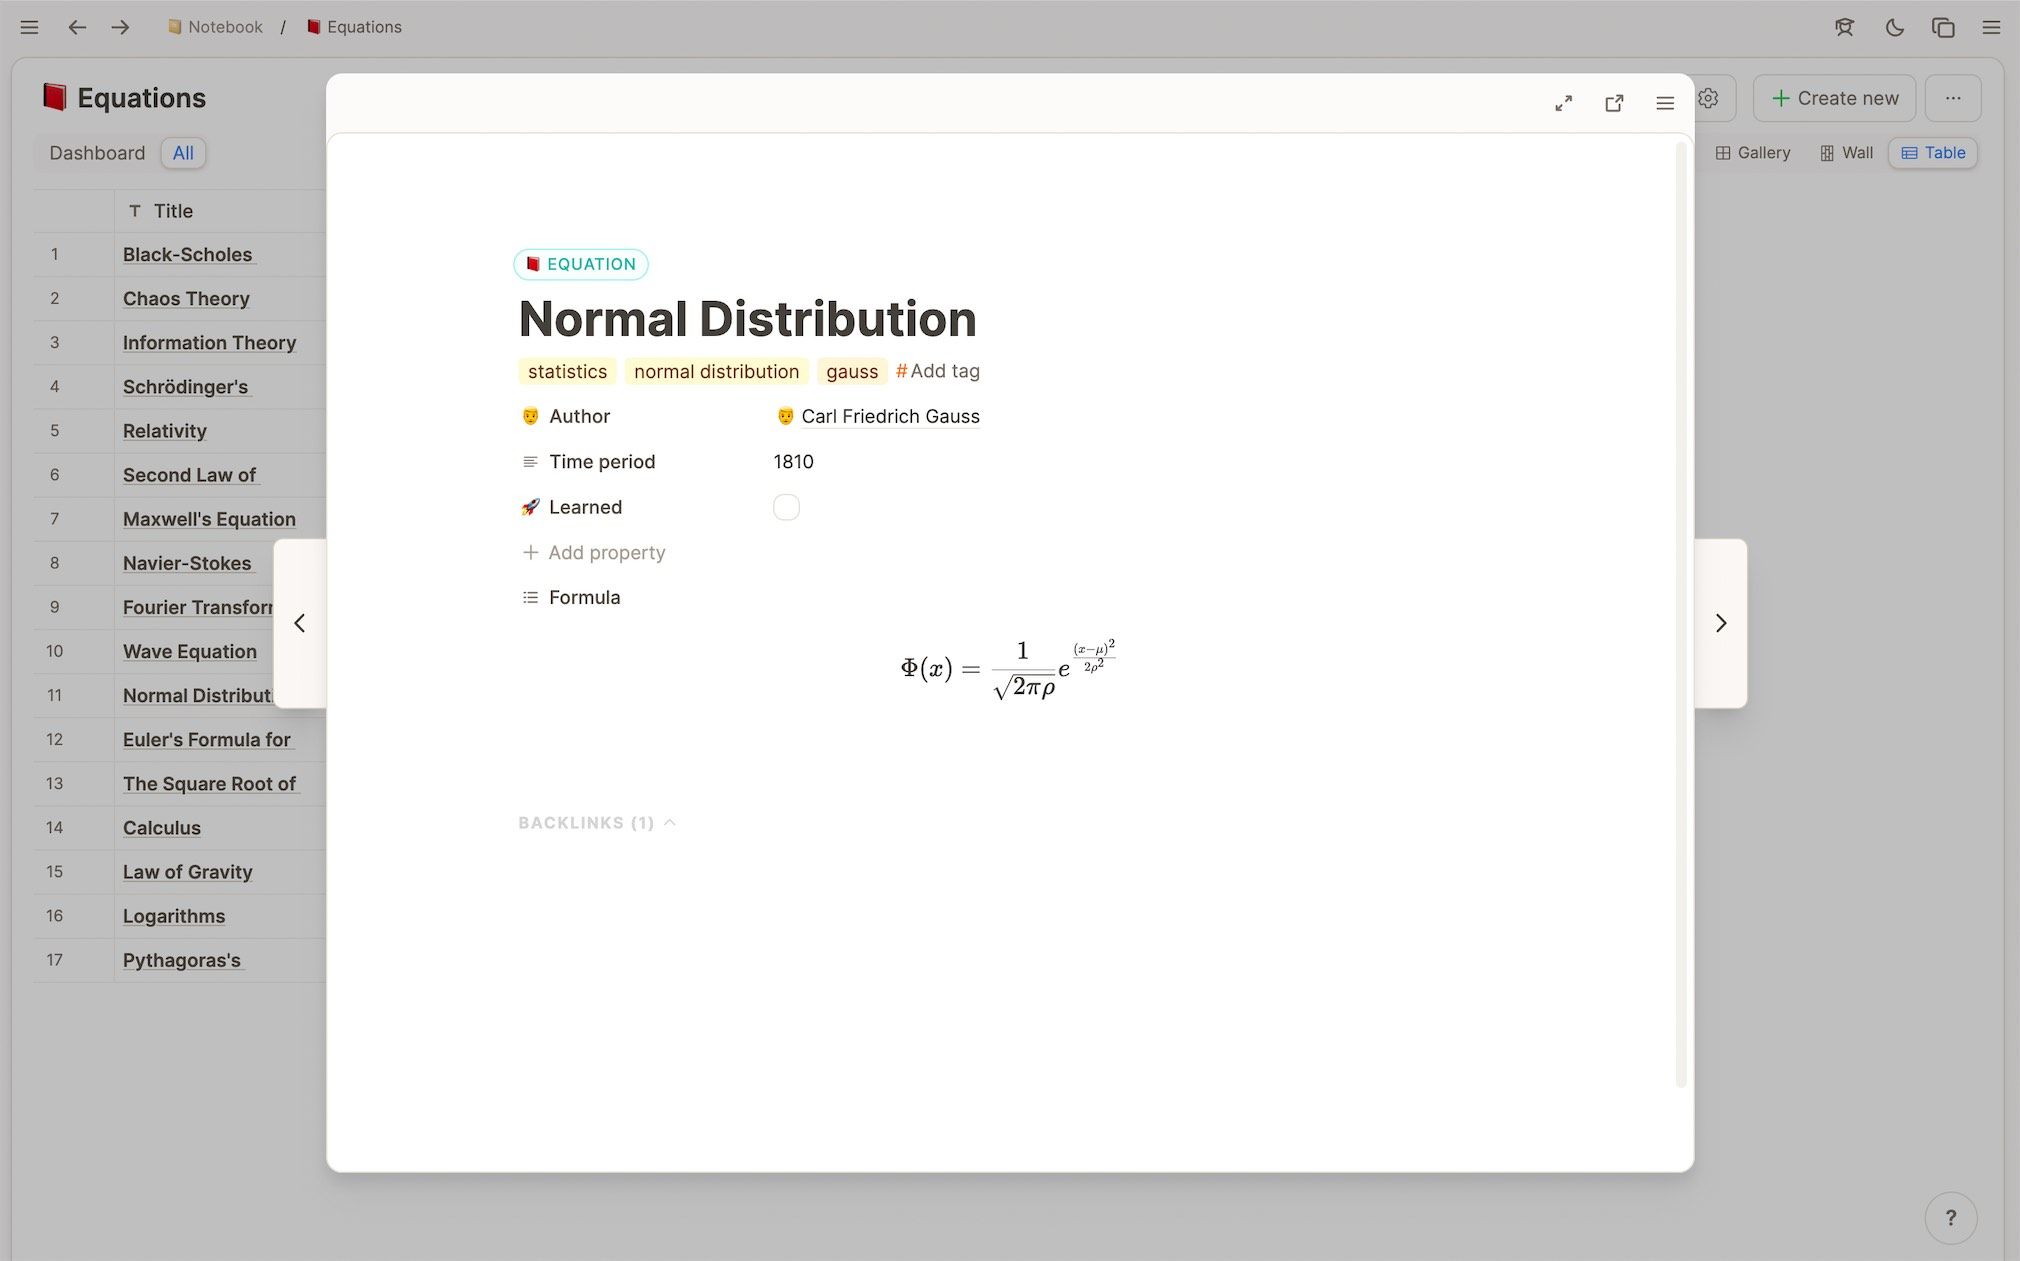Open the ... more options menu

pos(1954,97)
